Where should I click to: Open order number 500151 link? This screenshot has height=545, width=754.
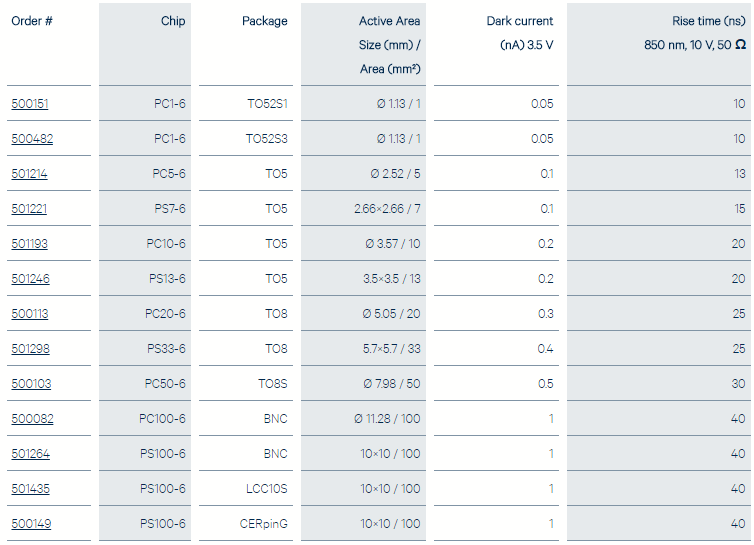[x=29, y=104]
